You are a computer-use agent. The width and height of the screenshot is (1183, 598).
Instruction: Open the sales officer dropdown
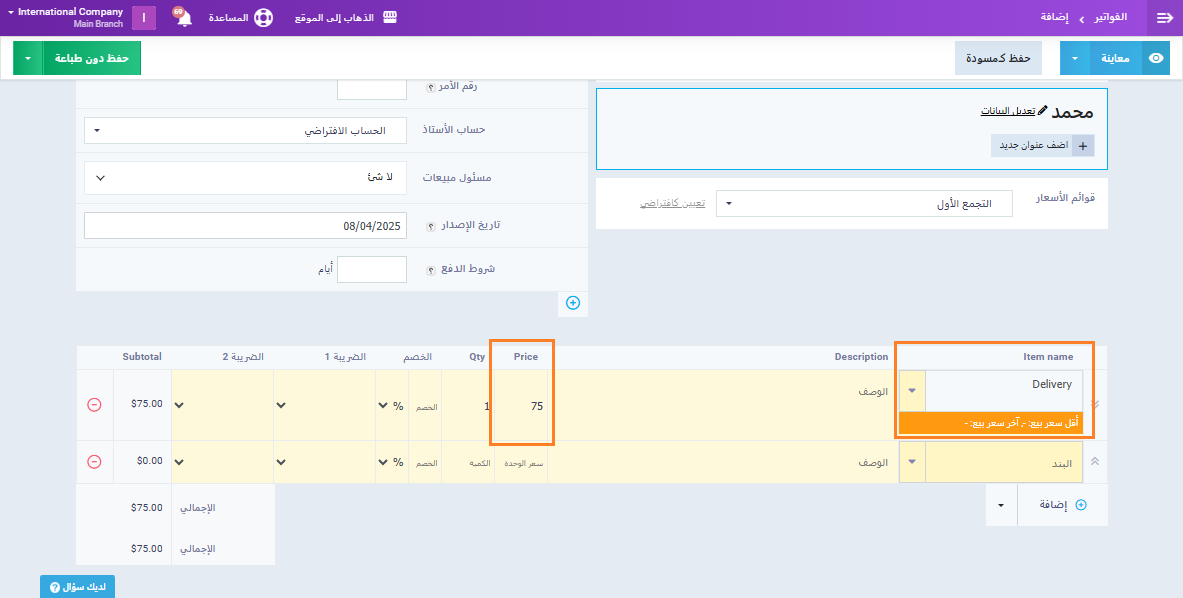click(245, 178)
